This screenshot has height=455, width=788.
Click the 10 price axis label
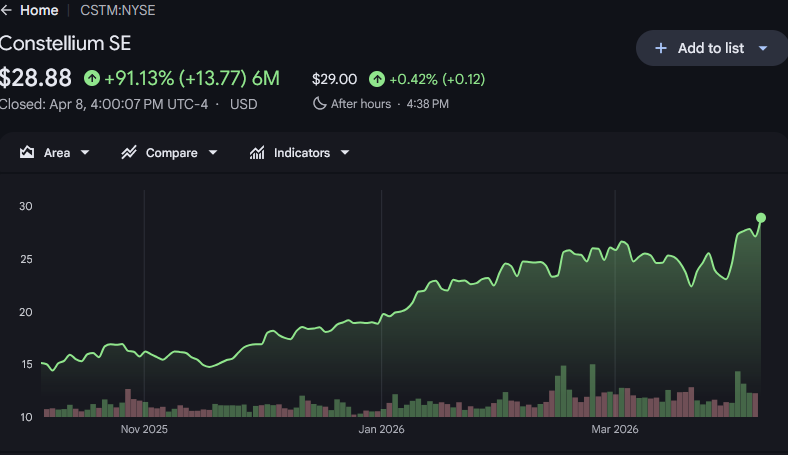pyautogui.click(x=26, y=417)
